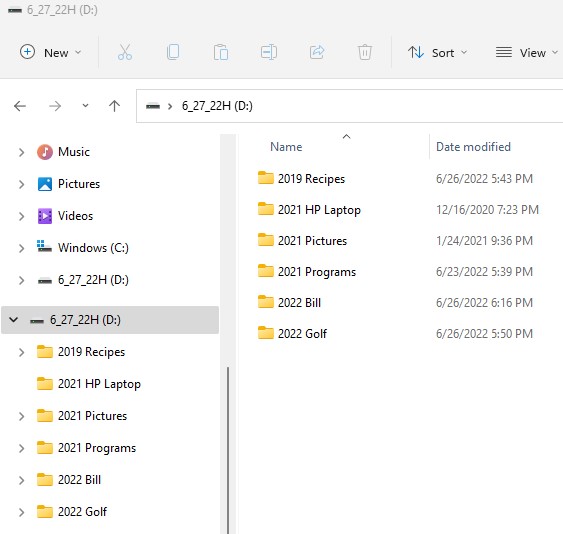Click the Share icon in toolbar
Viewport: 563px width, 534px height.
point(317,52)
